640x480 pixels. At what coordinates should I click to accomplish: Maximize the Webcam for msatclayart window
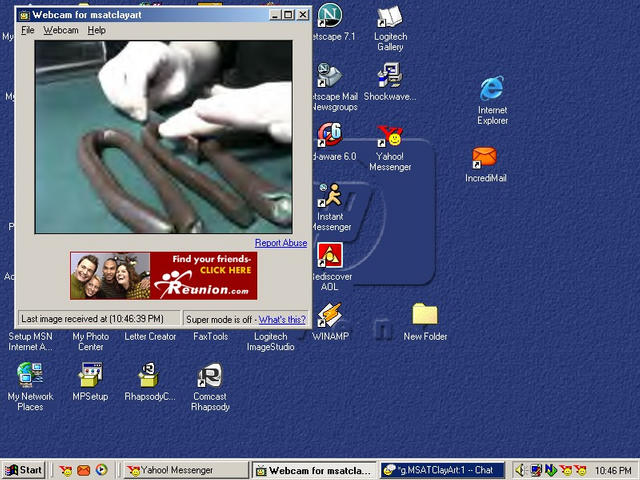click(x=288, y=15)
